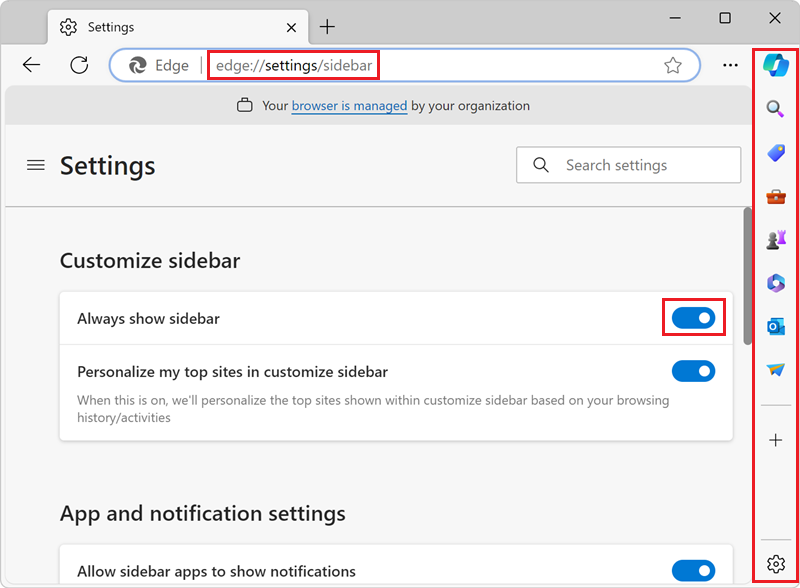The width and height of the screenshot is (800, 588).
Task: Click the favorites star in the address bar
Action: tap(673, 64)
